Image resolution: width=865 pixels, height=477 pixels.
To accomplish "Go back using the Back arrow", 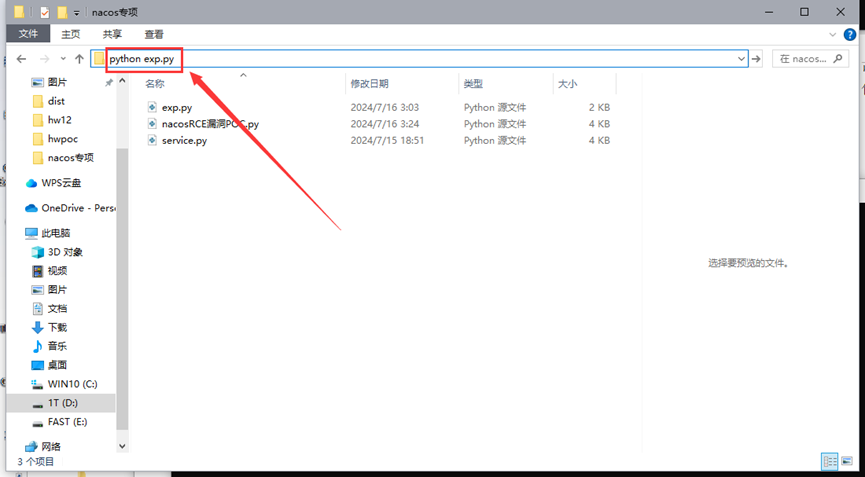I will click(21, 59).
